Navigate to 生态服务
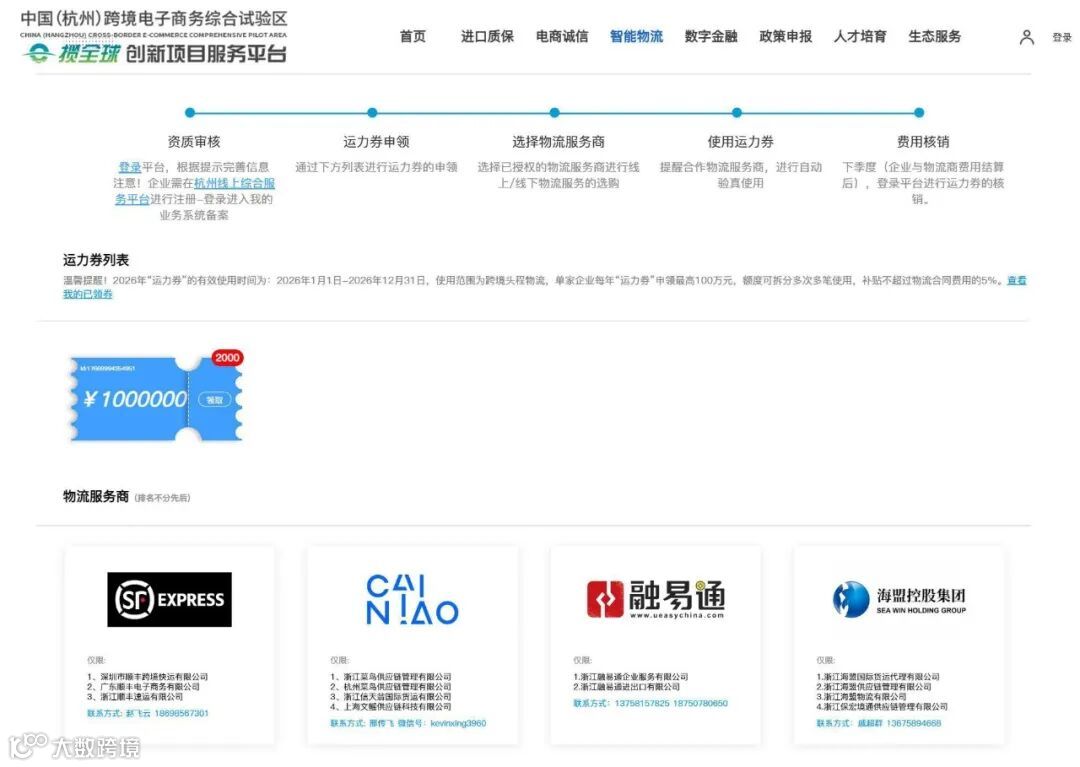Viewport: 1080px width, 767px height. click(934, 36)
